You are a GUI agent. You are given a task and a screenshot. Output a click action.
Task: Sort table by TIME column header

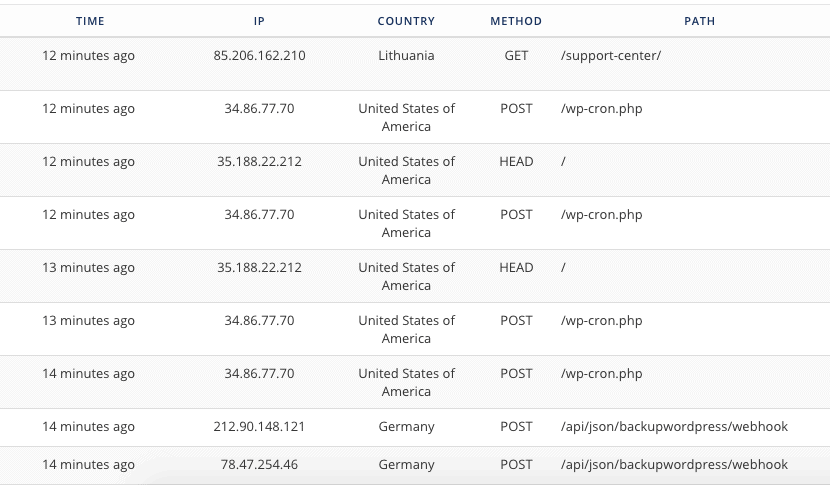90,21
